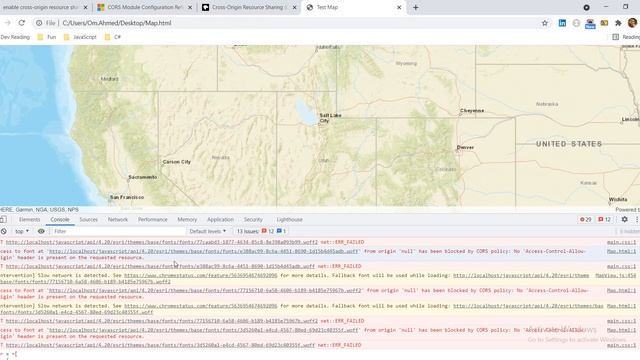The width and height of the screenshot is (640, 360).
Task: Close the Cross-Origin Resource Sharing tab
Action: [294, 7]
